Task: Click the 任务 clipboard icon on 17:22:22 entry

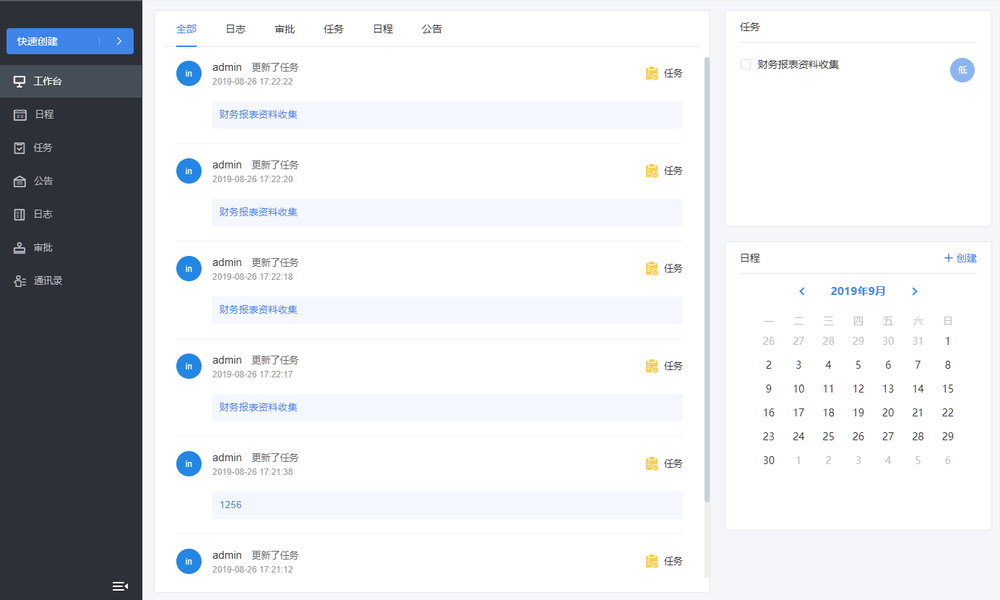Action: 651,73
